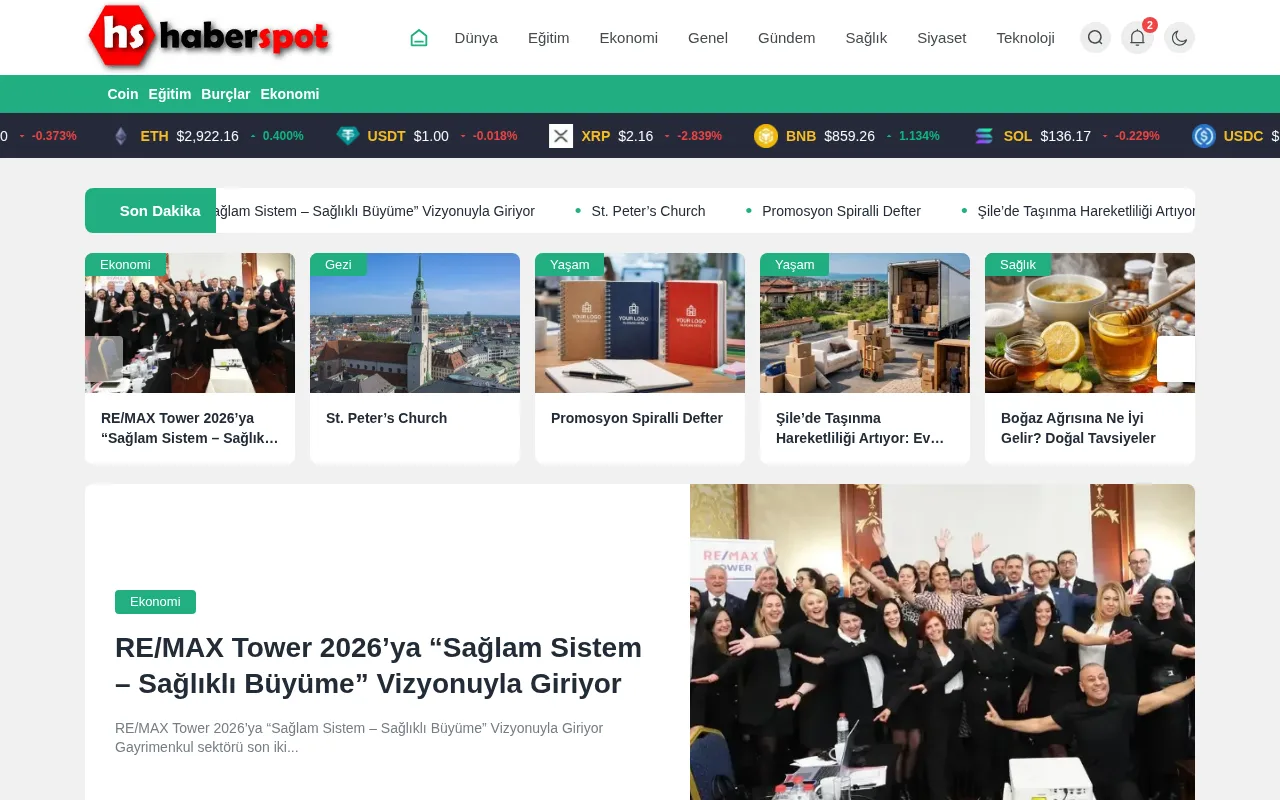Click the XRP icon in the ticker
Image resolution: width=1280 pixels, height=800 pixels.
point(561,136)
